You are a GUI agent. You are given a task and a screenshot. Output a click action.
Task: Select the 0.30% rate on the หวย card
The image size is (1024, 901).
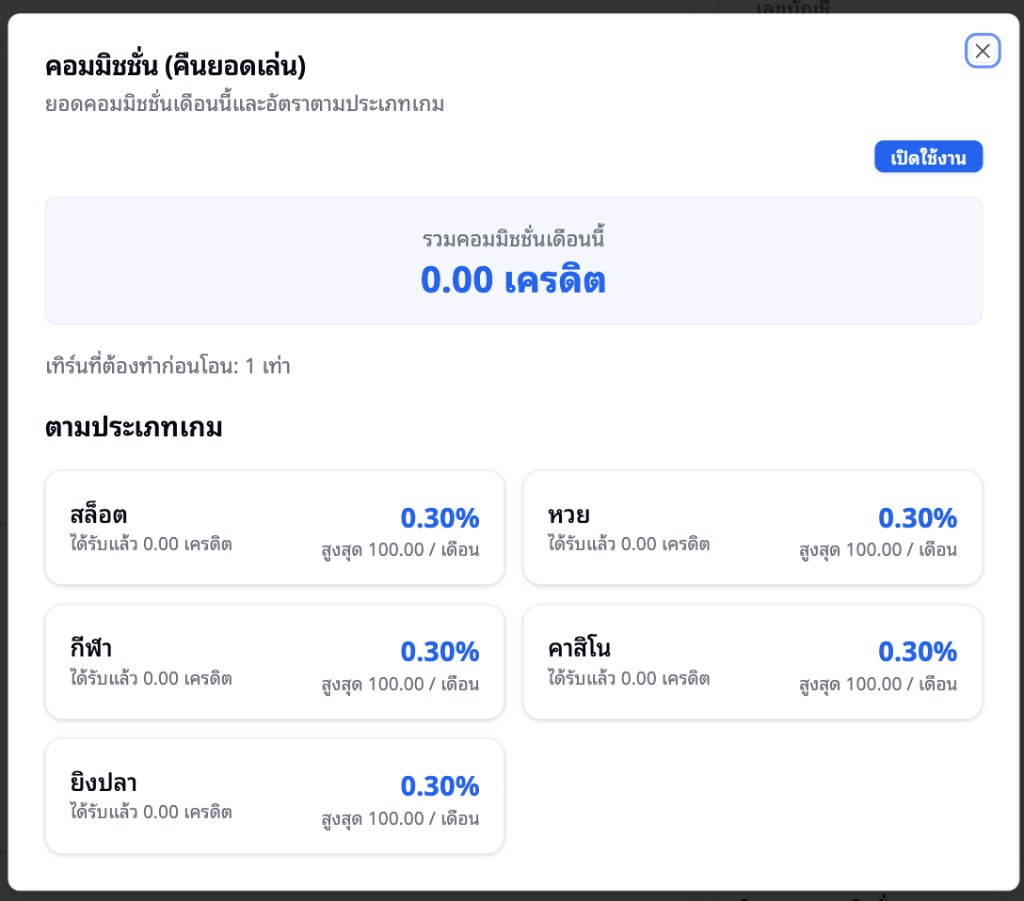click(918, 518)
